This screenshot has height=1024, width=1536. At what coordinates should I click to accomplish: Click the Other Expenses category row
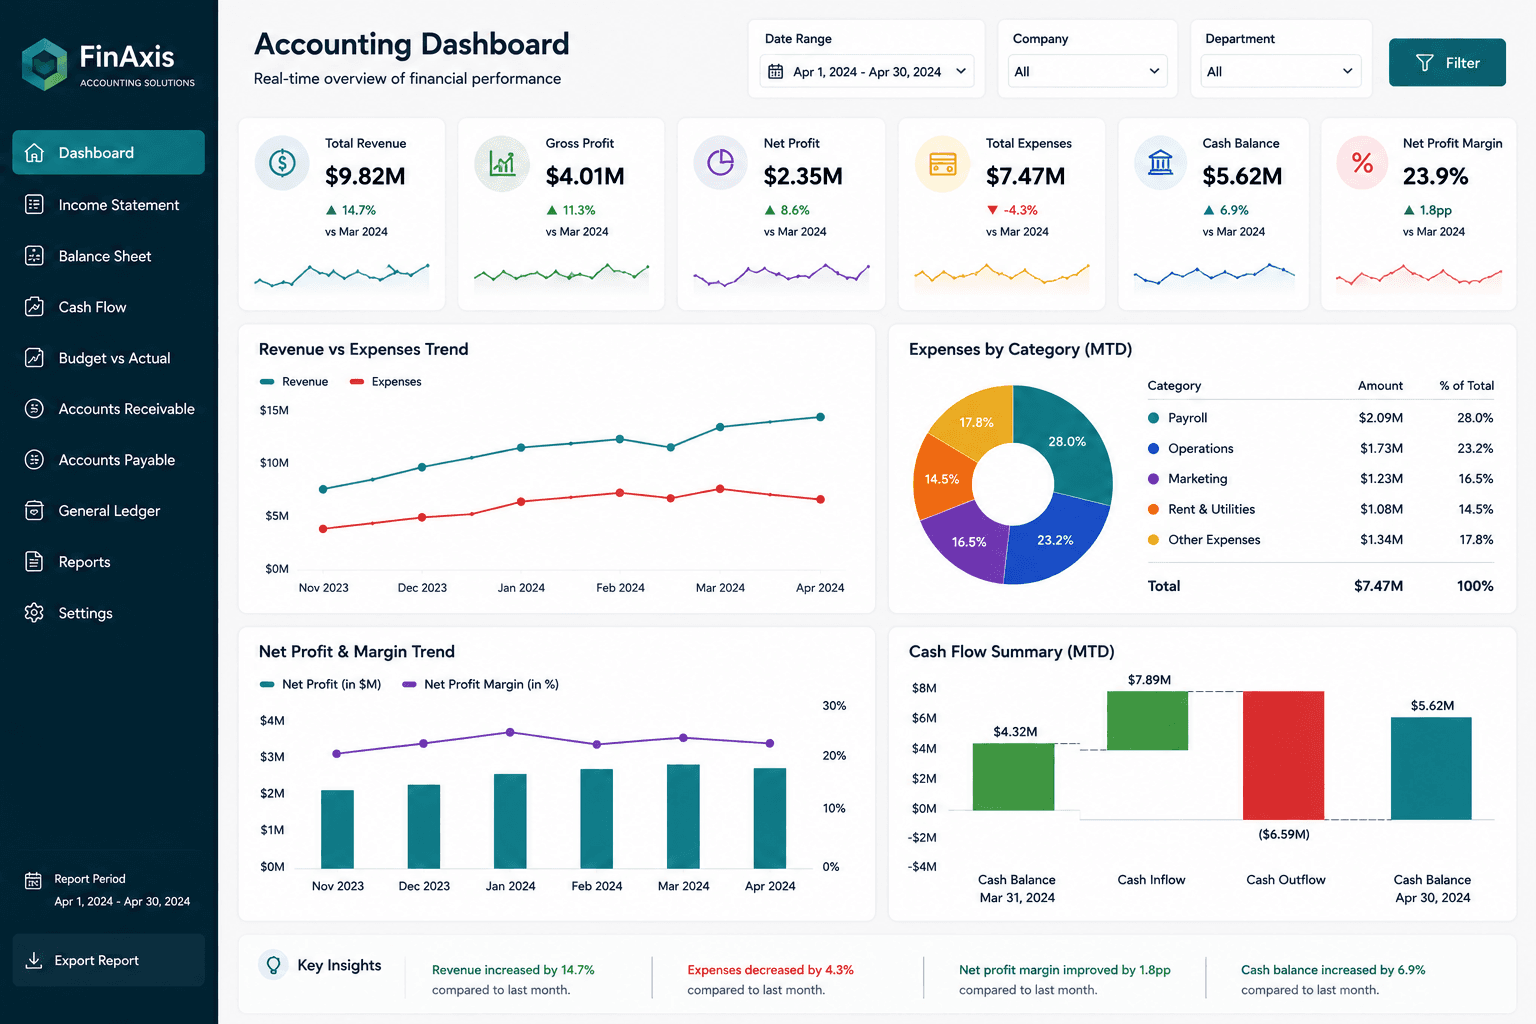coord(1320,540)
